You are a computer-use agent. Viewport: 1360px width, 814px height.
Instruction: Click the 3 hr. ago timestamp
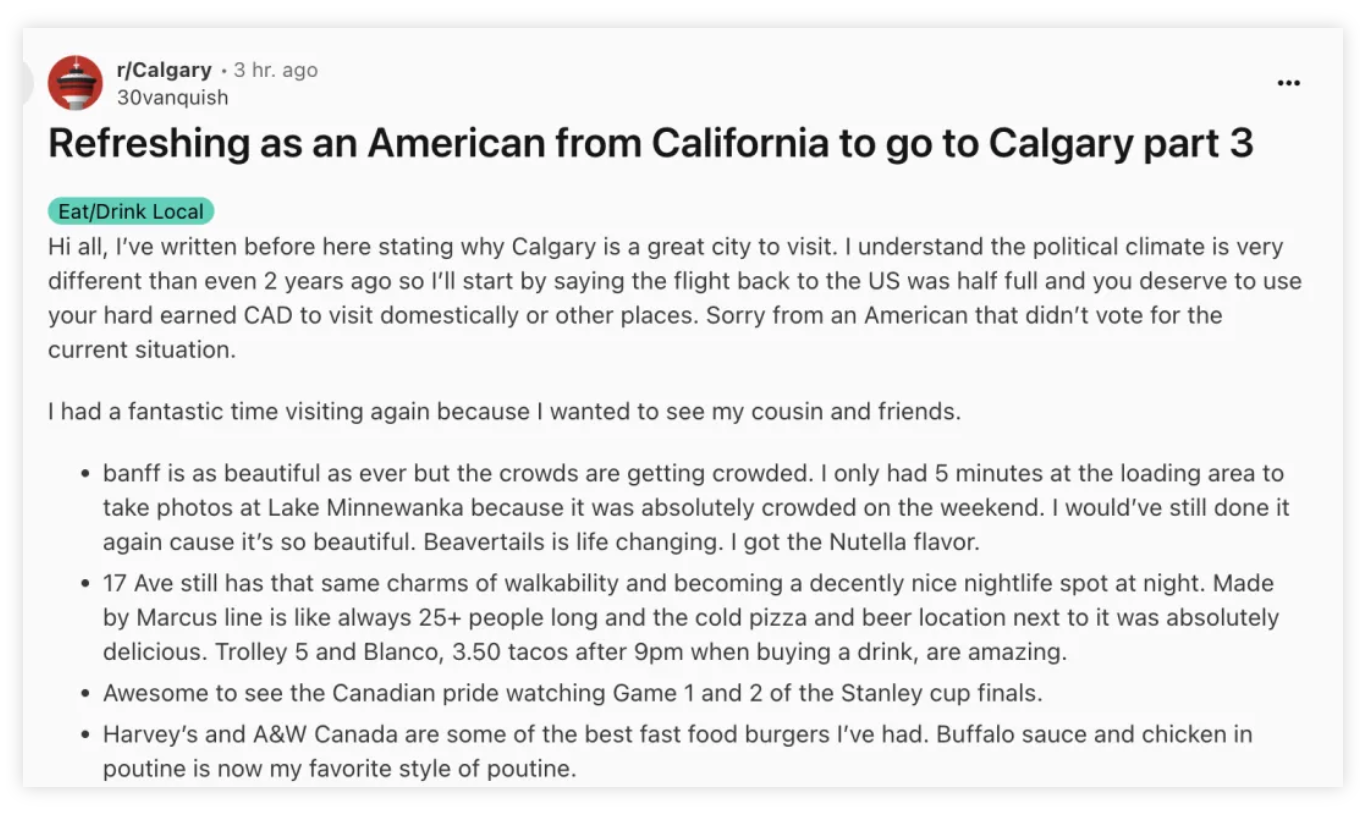[275, 70]
